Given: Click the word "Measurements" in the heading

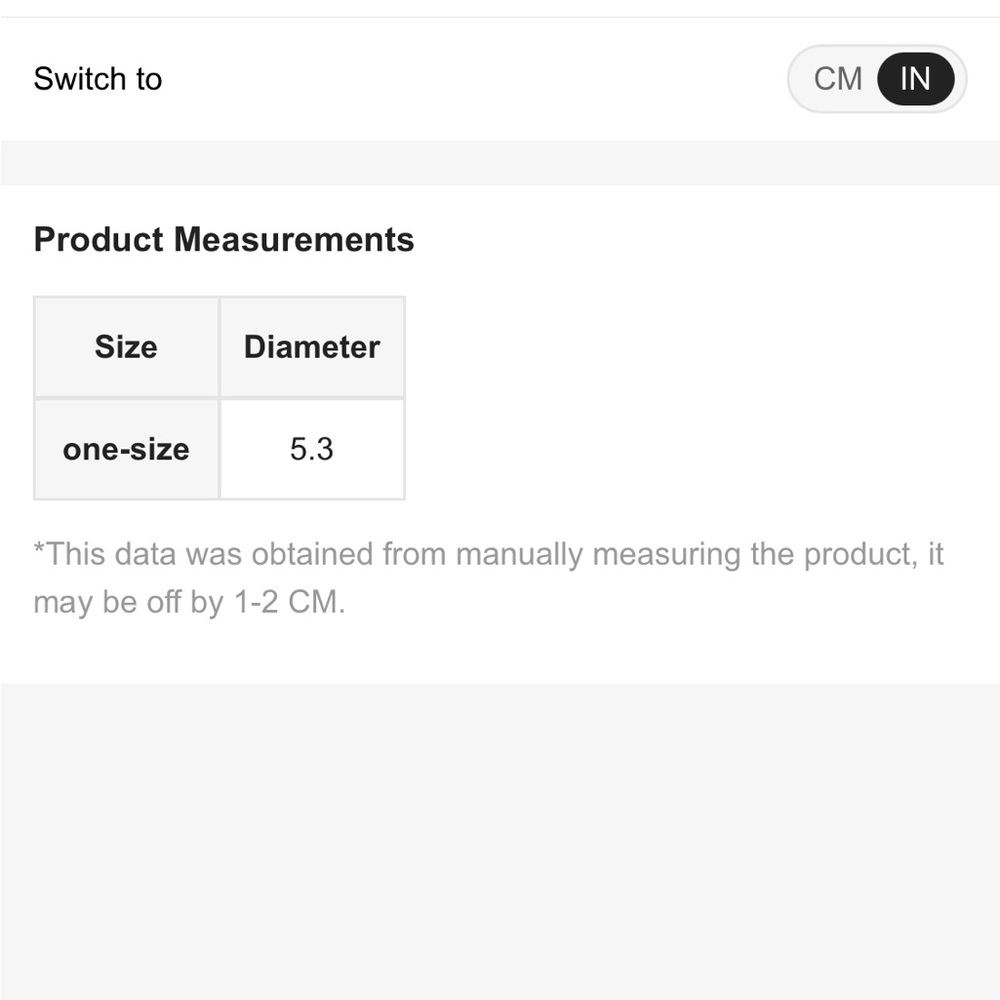Looking at the screenshot, I should [294, 240].
